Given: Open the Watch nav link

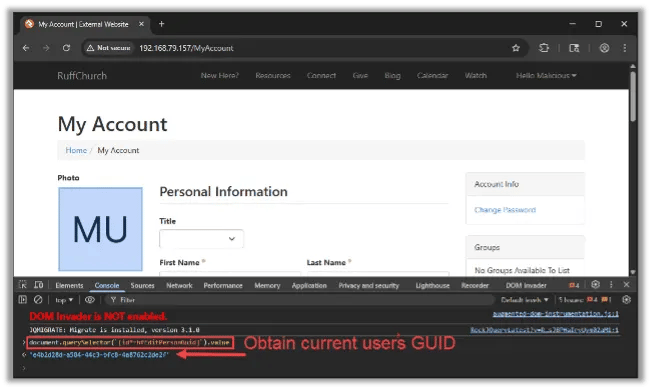Looking at the screenshot, I should 476,76.
